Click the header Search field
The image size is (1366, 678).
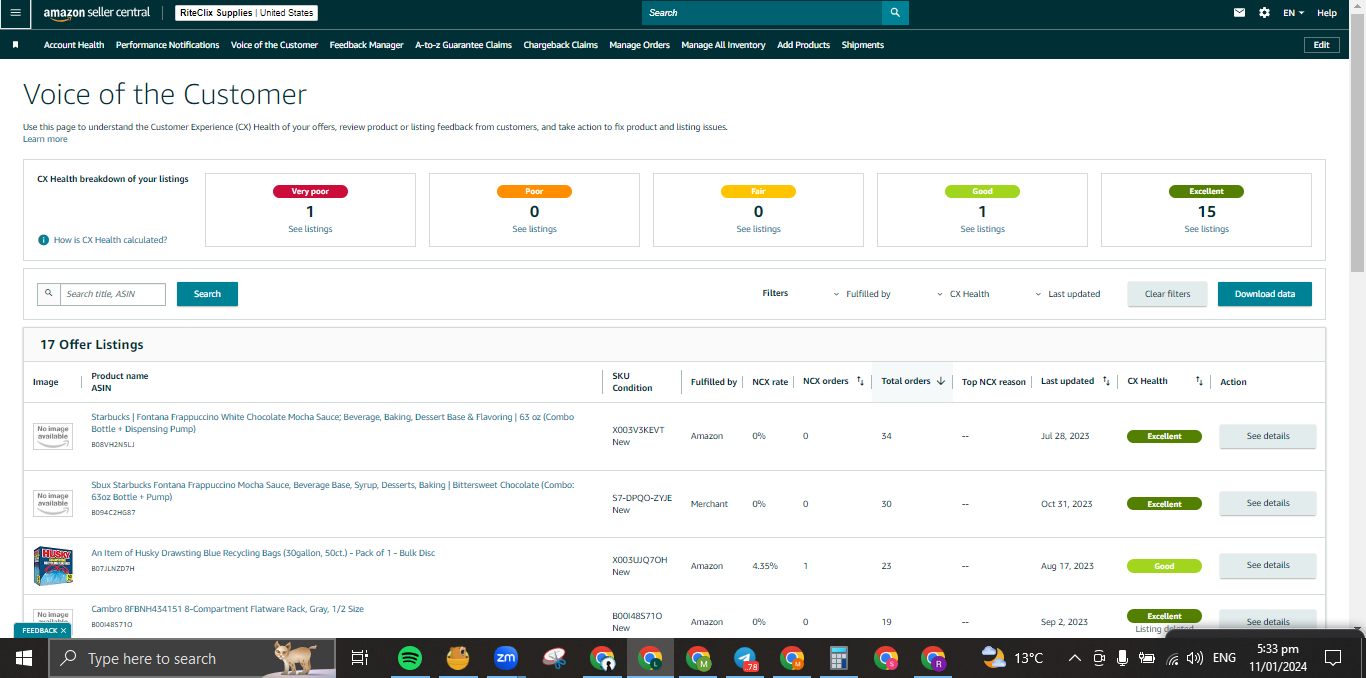(762, 13)
